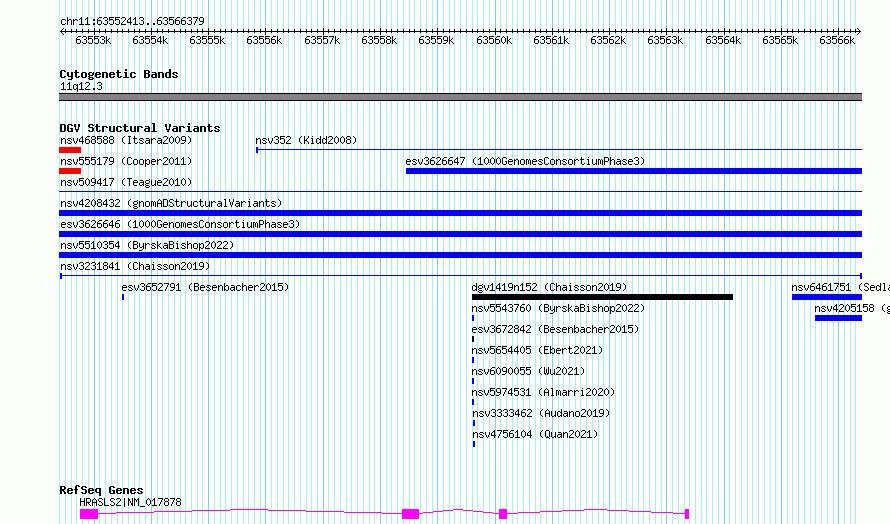This screenshot has width=890, height=524.
Task: Click nsv3231841 (Chaisson2019) label
Action: (x=135, y=266)
